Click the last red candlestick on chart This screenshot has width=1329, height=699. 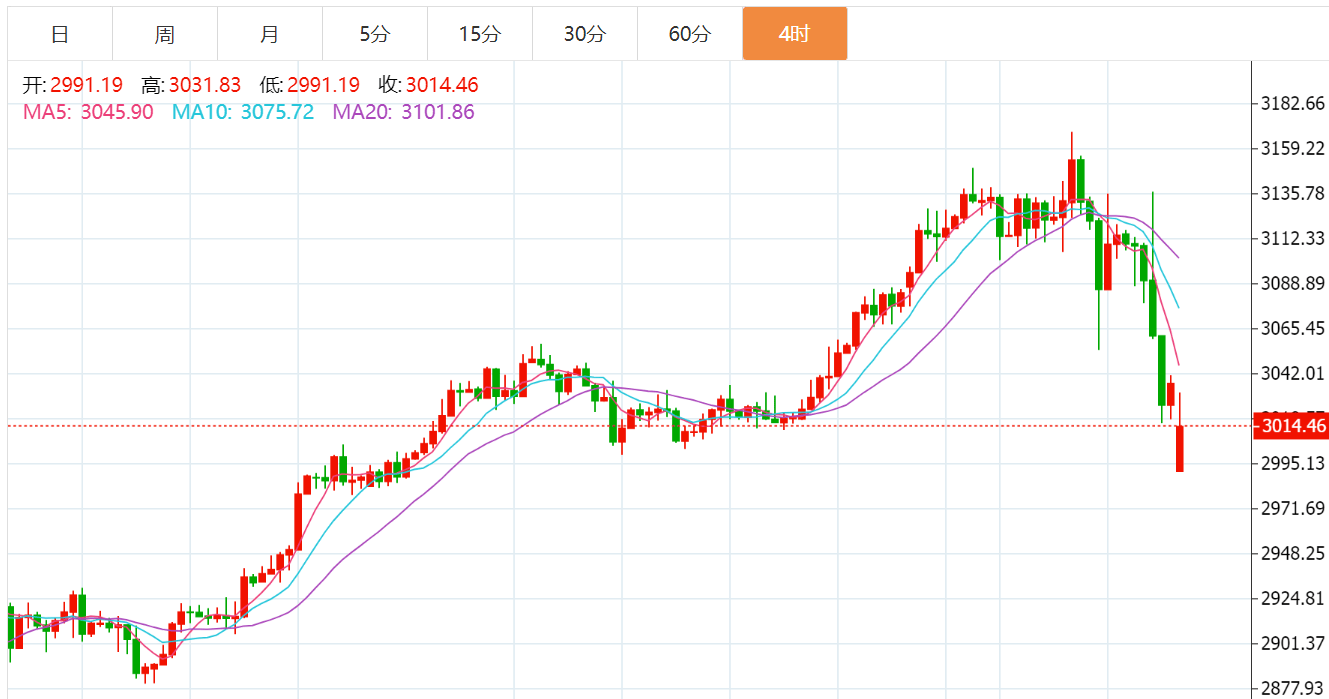(x=1180, y=448)
